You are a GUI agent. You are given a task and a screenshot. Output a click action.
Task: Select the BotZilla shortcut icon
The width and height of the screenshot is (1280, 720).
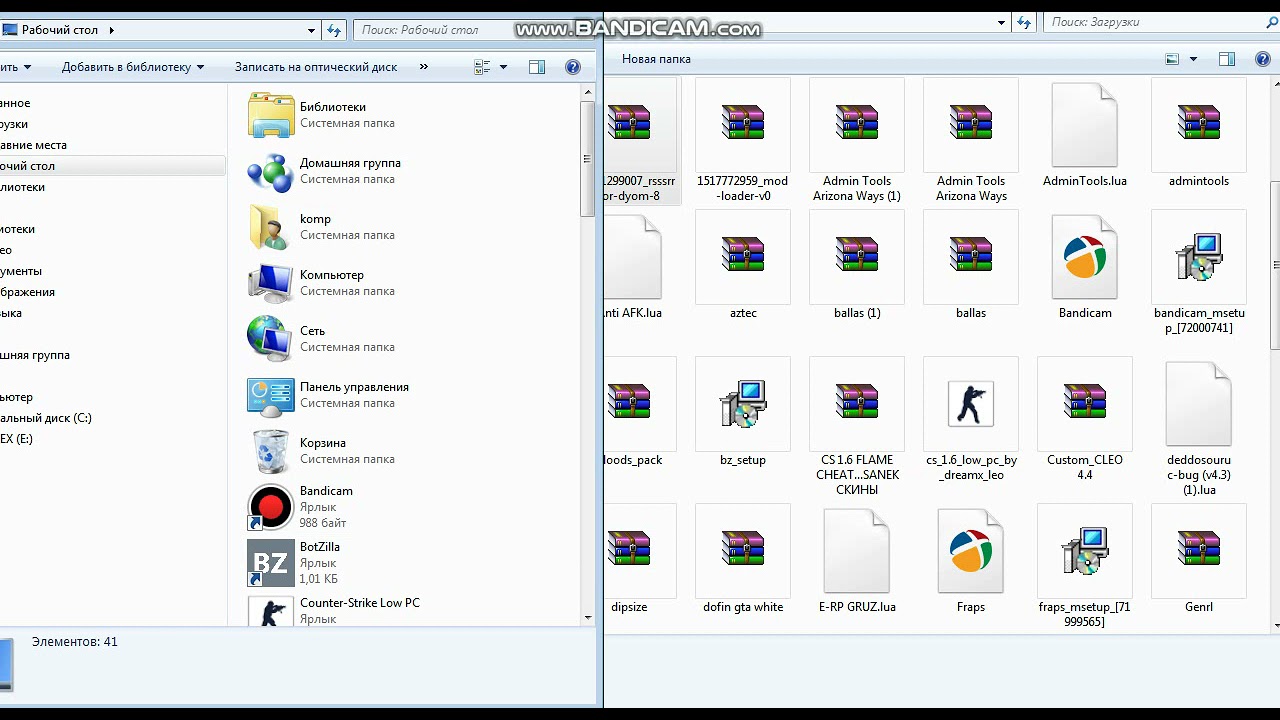coord(270,563)
